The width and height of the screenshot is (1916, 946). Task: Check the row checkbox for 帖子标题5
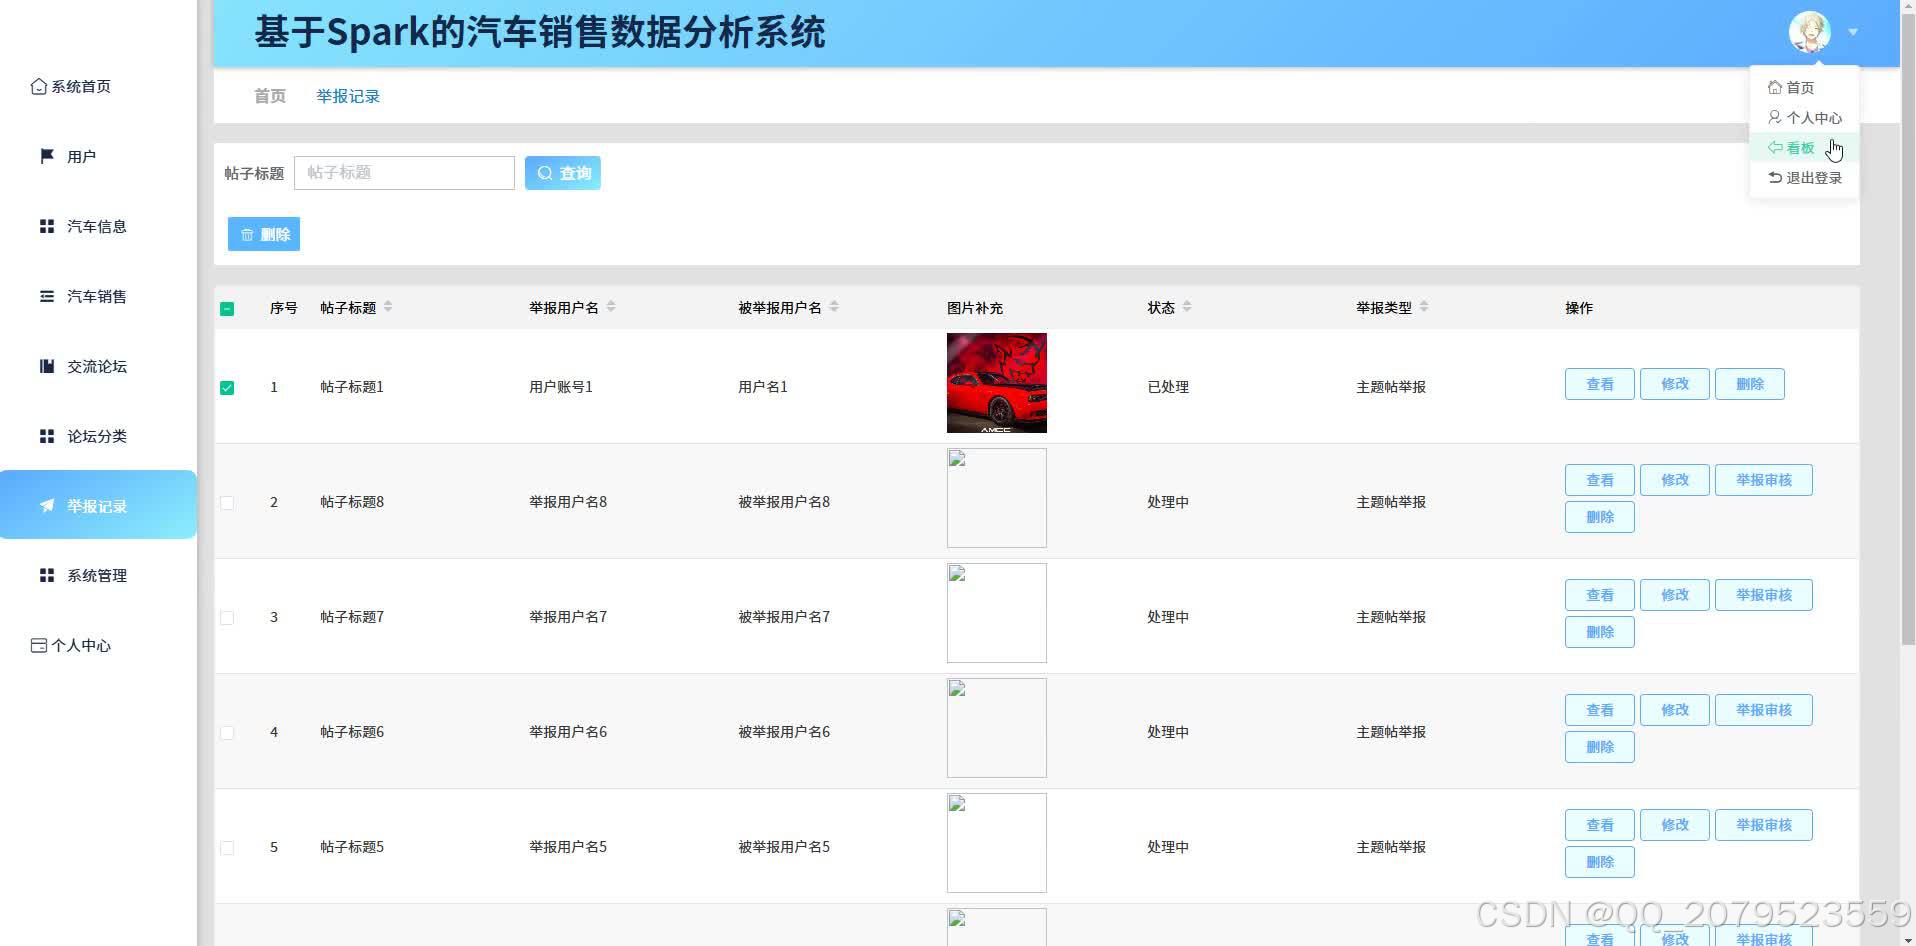227,848
